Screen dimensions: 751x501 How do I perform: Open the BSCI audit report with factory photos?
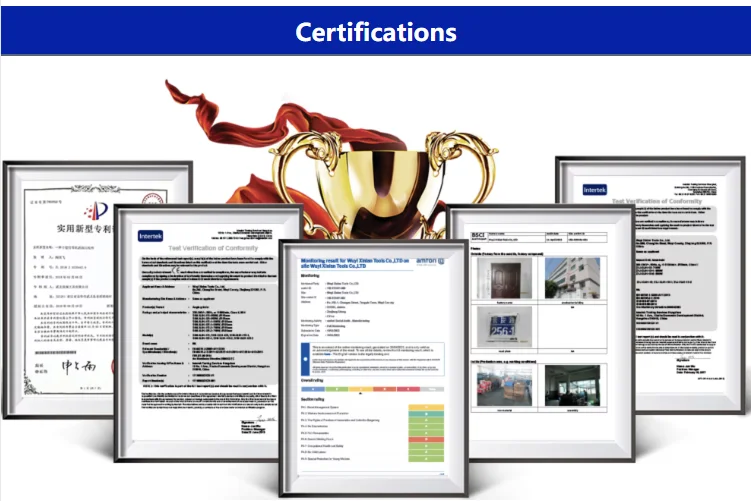pyautogui.click(x=540, y=332)
